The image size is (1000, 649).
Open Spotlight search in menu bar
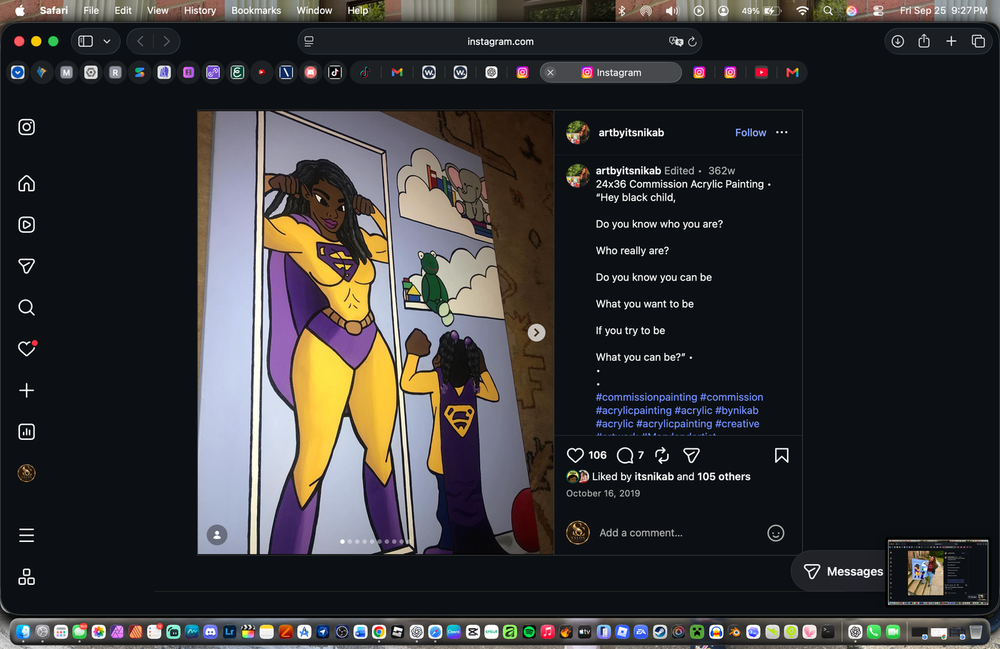tap(828, 10)
